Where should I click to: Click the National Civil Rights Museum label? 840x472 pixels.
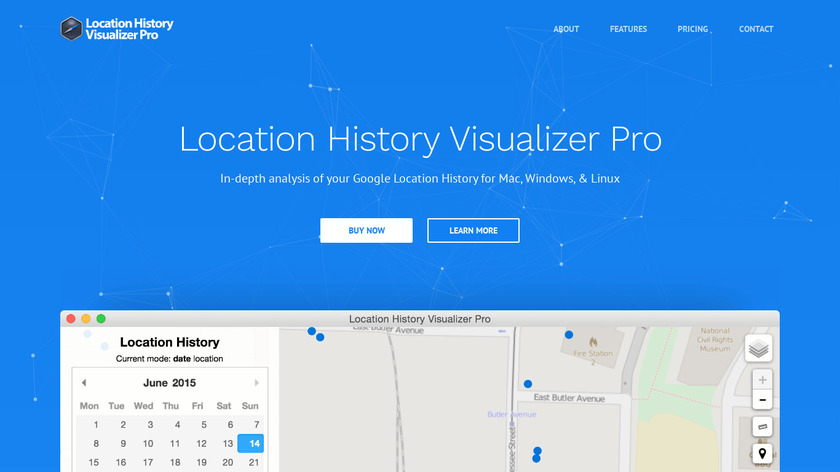tap(715, 340)
